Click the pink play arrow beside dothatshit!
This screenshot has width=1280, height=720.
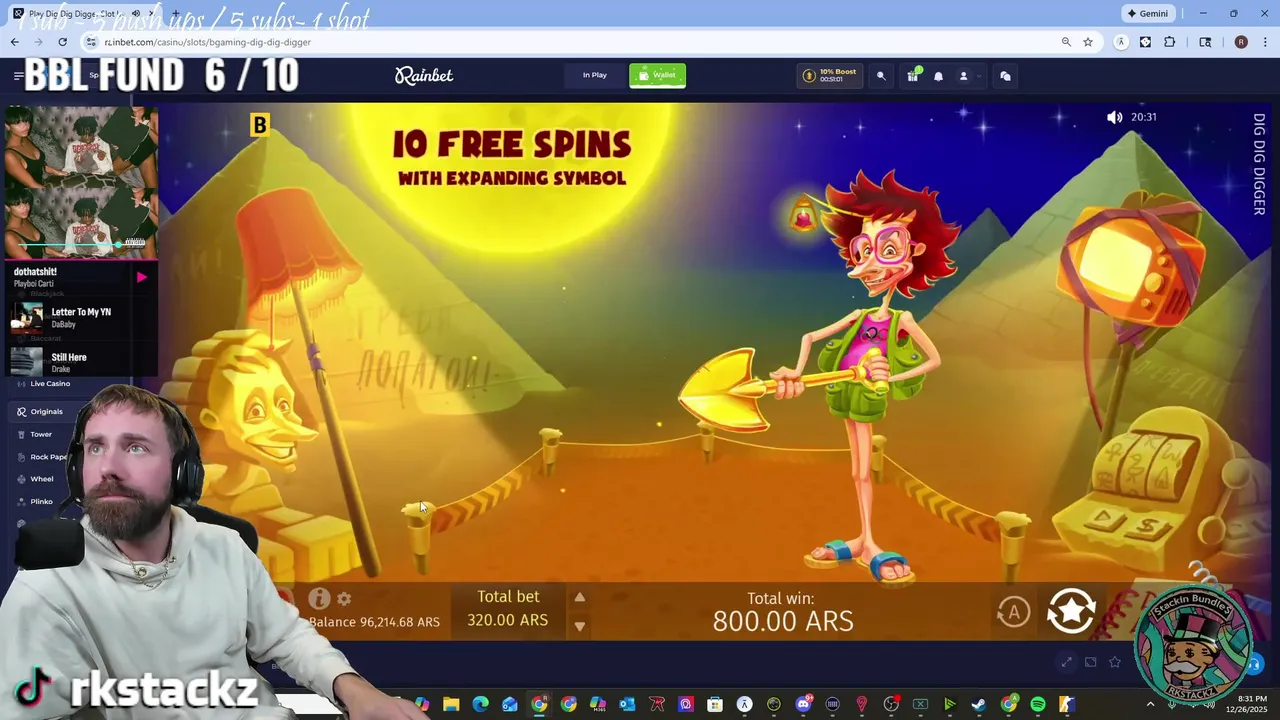coord(141,277)
